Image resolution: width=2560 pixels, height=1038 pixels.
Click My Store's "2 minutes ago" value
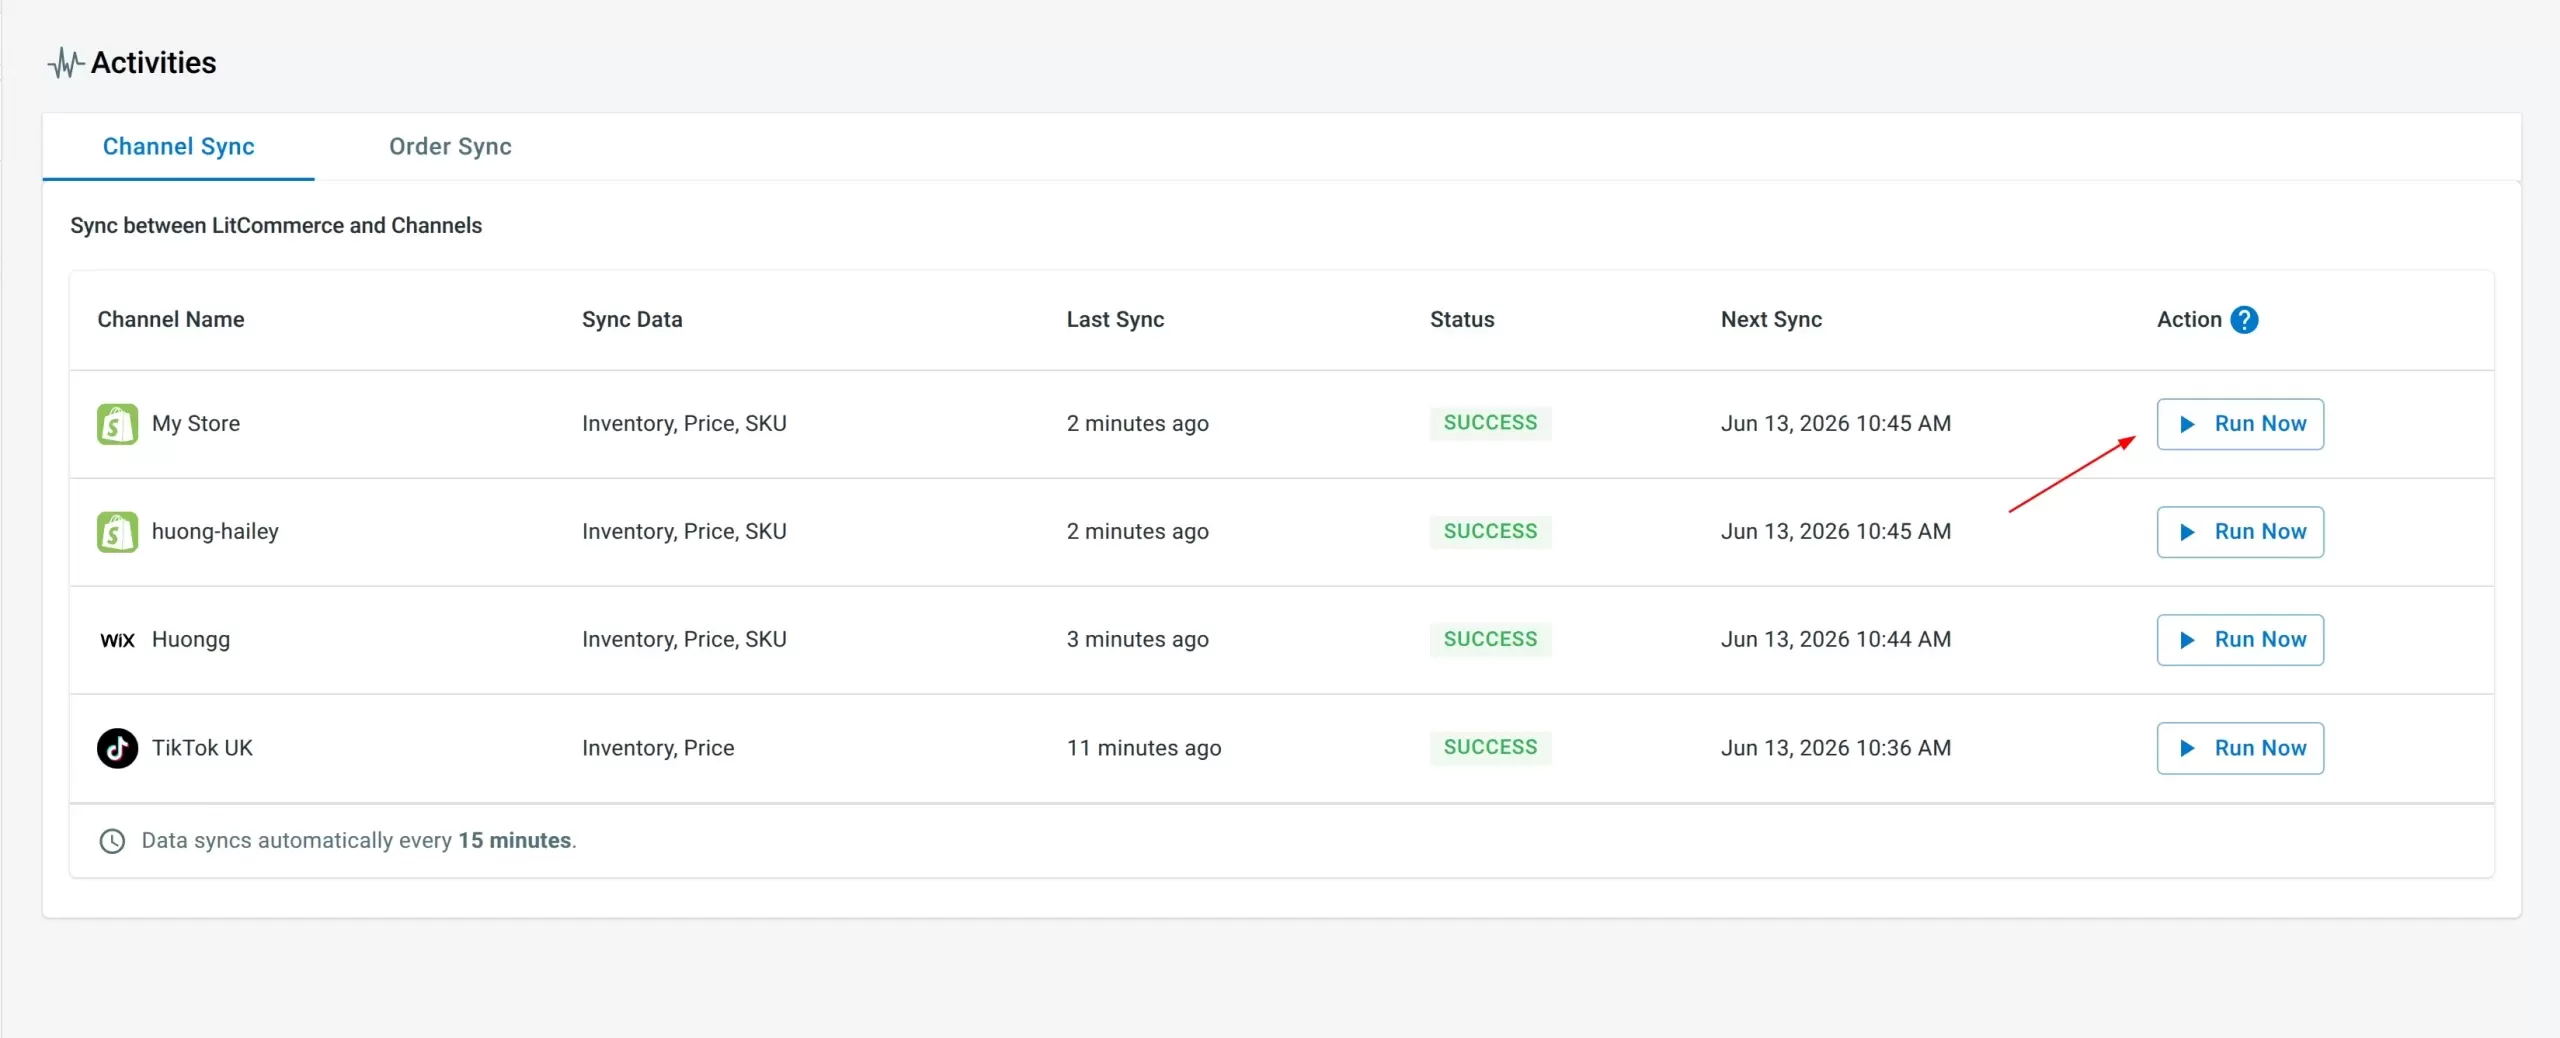coord(1137,424)
